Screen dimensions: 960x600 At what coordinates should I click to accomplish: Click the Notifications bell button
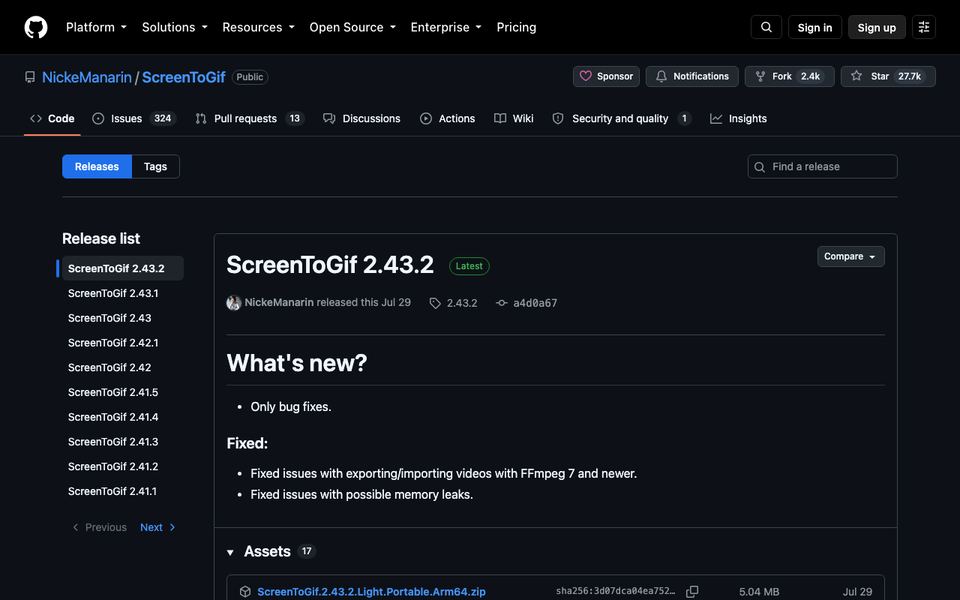[x=692, y=77]
